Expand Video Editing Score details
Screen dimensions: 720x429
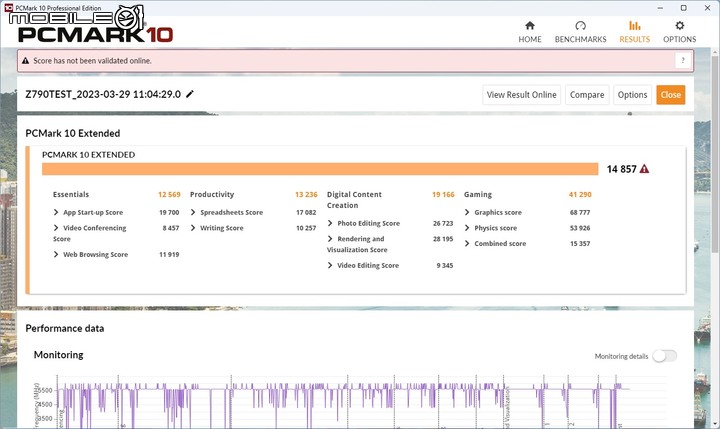(330, 265)
